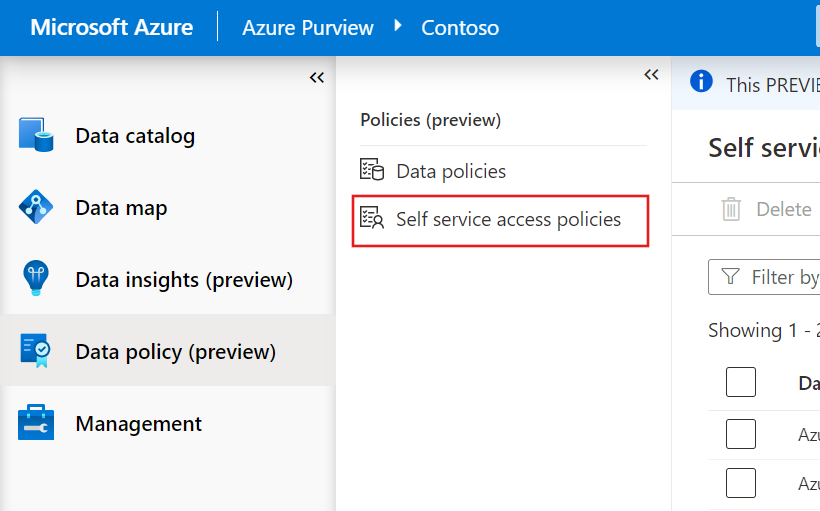Check the first policy row checkbox

tap(741, 434)
